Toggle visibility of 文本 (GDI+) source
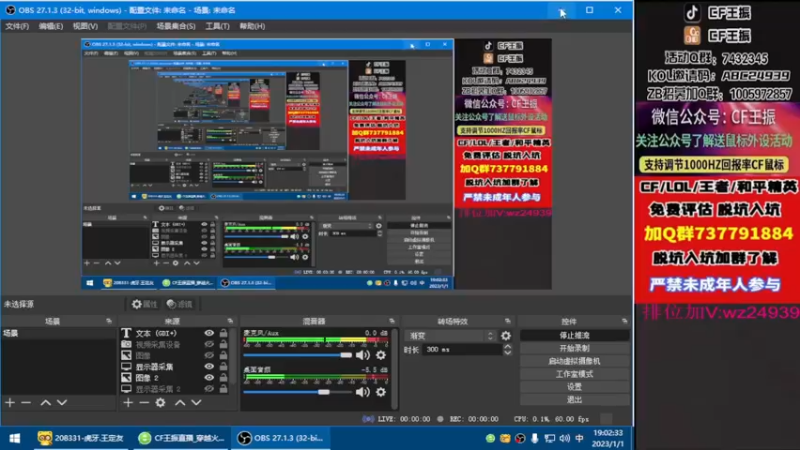This screenshot has width=800, height=450. pyautogui.click(x=209, y=333)
